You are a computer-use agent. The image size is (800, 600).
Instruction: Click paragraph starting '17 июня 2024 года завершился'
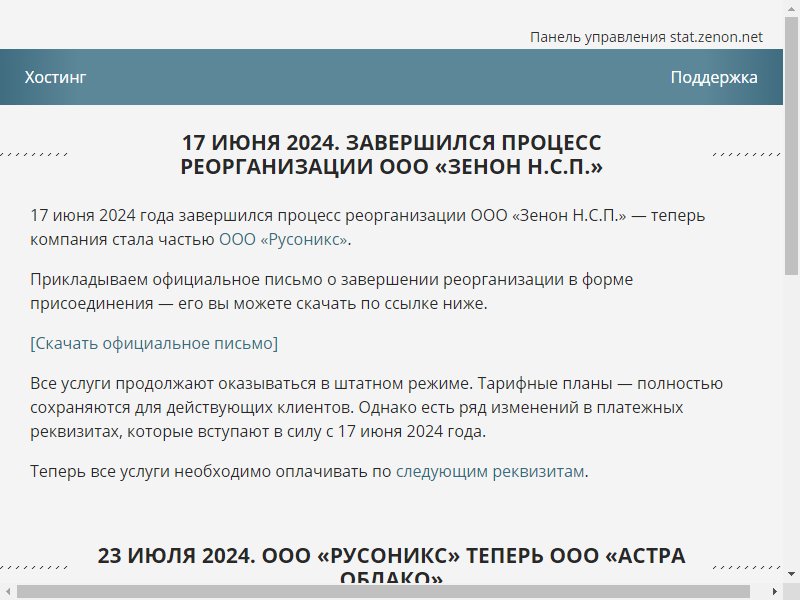[367, 227]
